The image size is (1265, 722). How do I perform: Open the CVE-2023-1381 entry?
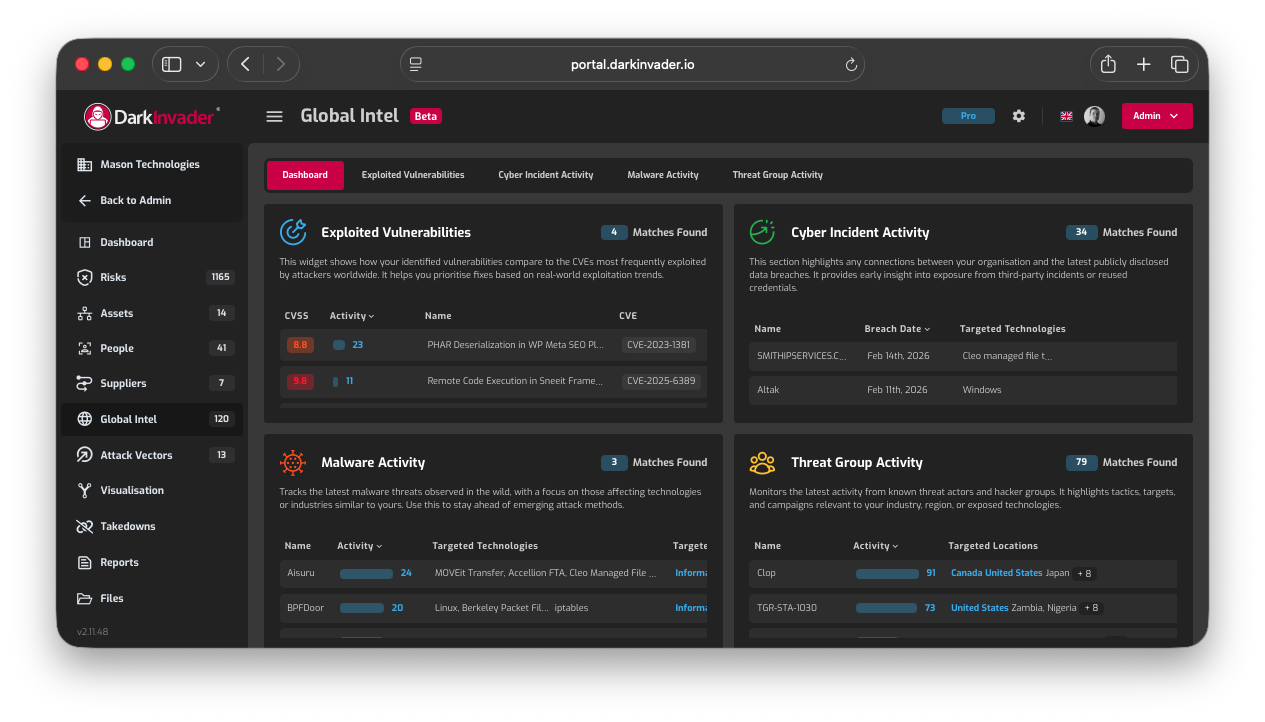coord(660,346)
